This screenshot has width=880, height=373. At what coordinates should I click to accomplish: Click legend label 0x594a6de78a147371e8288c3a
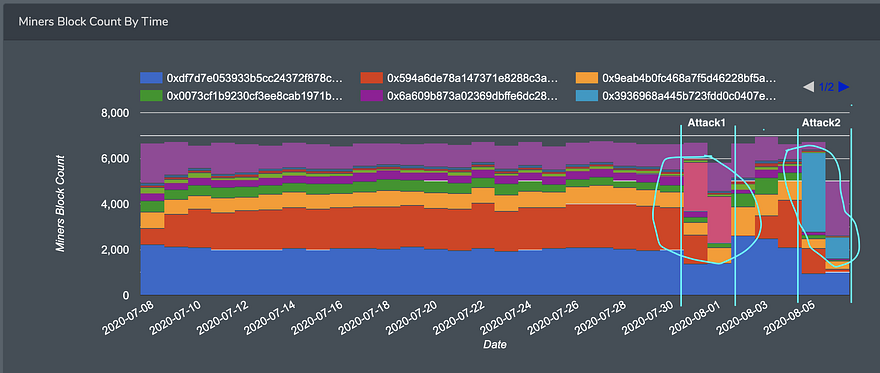(x=473, y=78)
